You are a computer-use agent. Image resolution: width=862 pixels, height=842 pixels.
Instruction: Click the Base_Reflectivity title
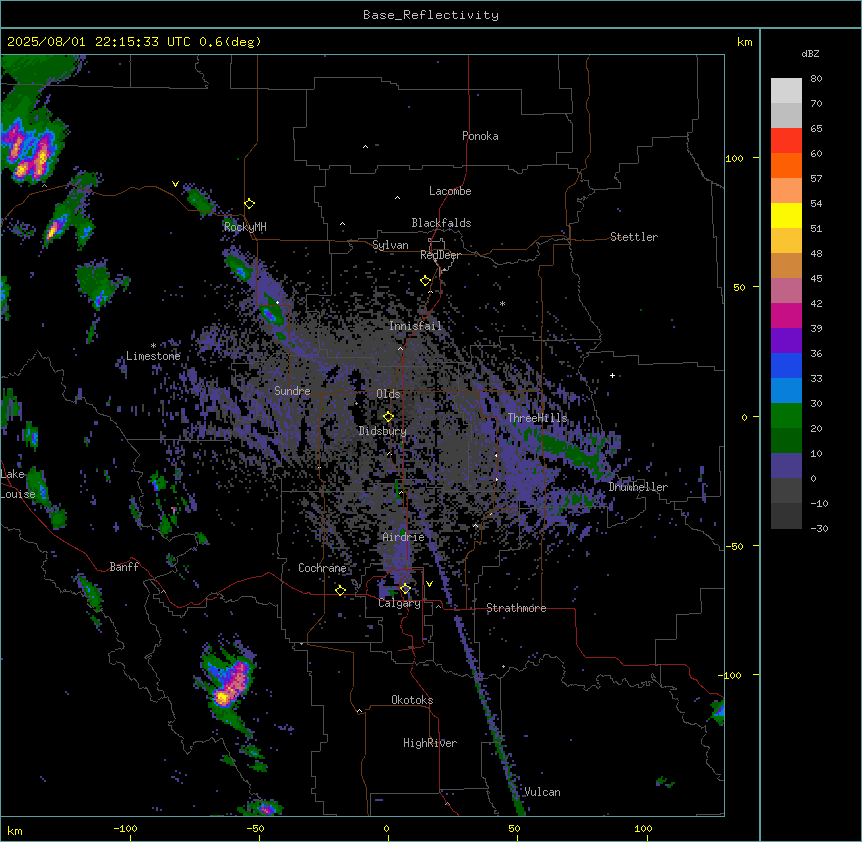tap(431, 15)
